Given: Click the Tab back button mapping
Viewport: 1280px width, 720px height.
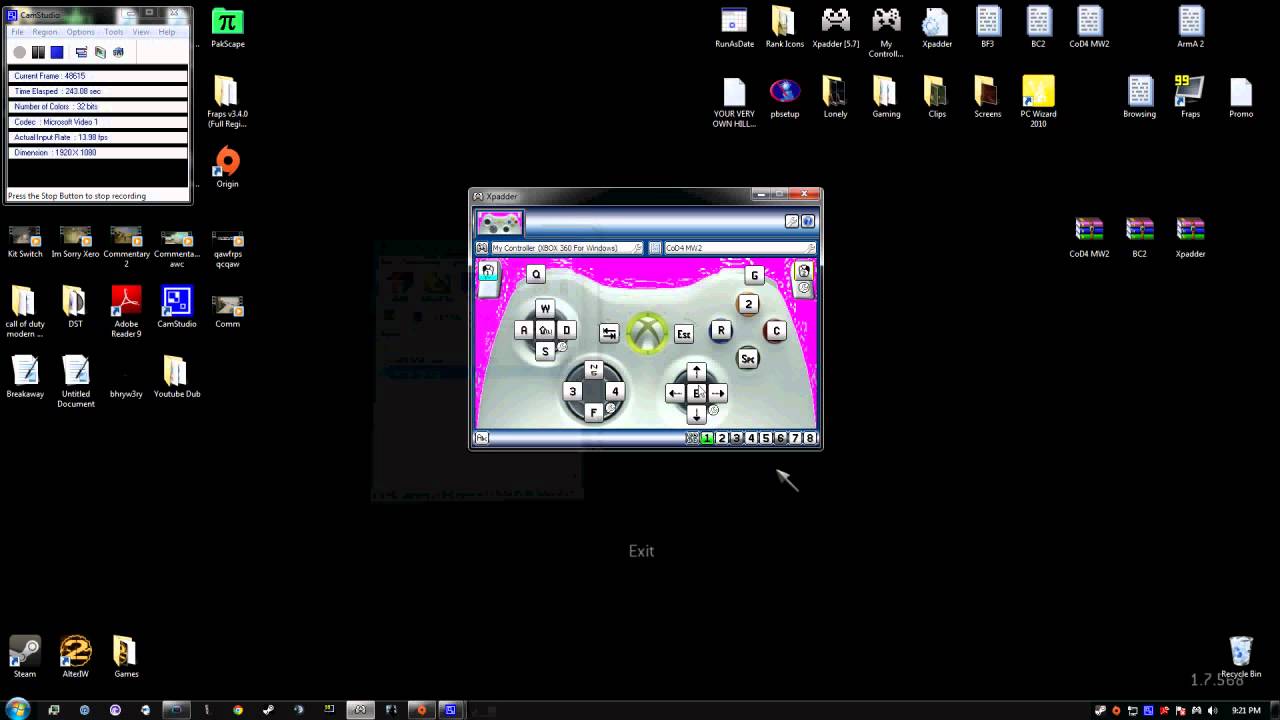Looking at the screenshot, I should point(609,333).
